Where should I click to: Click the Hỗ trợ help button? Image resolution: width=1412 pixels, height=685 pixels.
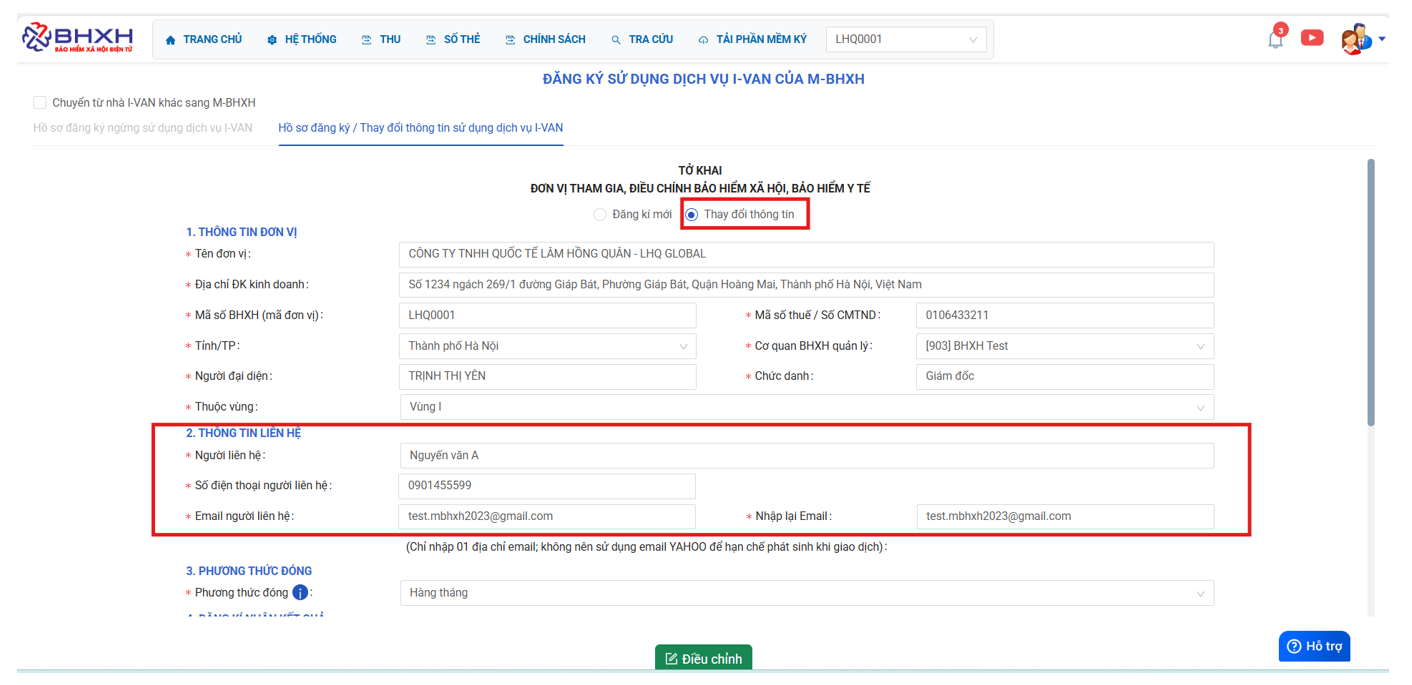1314,646
